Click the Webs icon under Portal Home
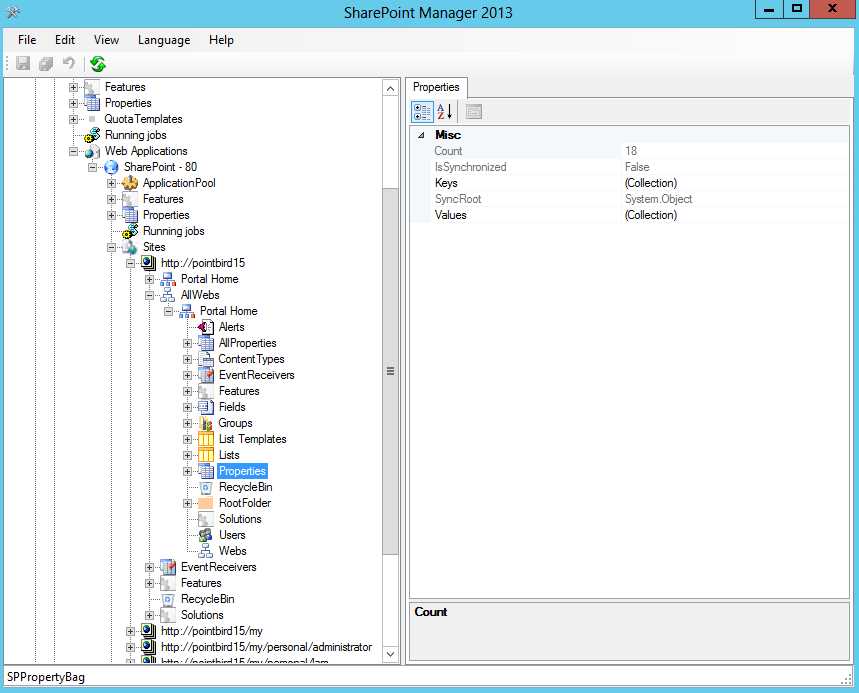This screenshot has height=693, width=859. click(x=206, y=551)
